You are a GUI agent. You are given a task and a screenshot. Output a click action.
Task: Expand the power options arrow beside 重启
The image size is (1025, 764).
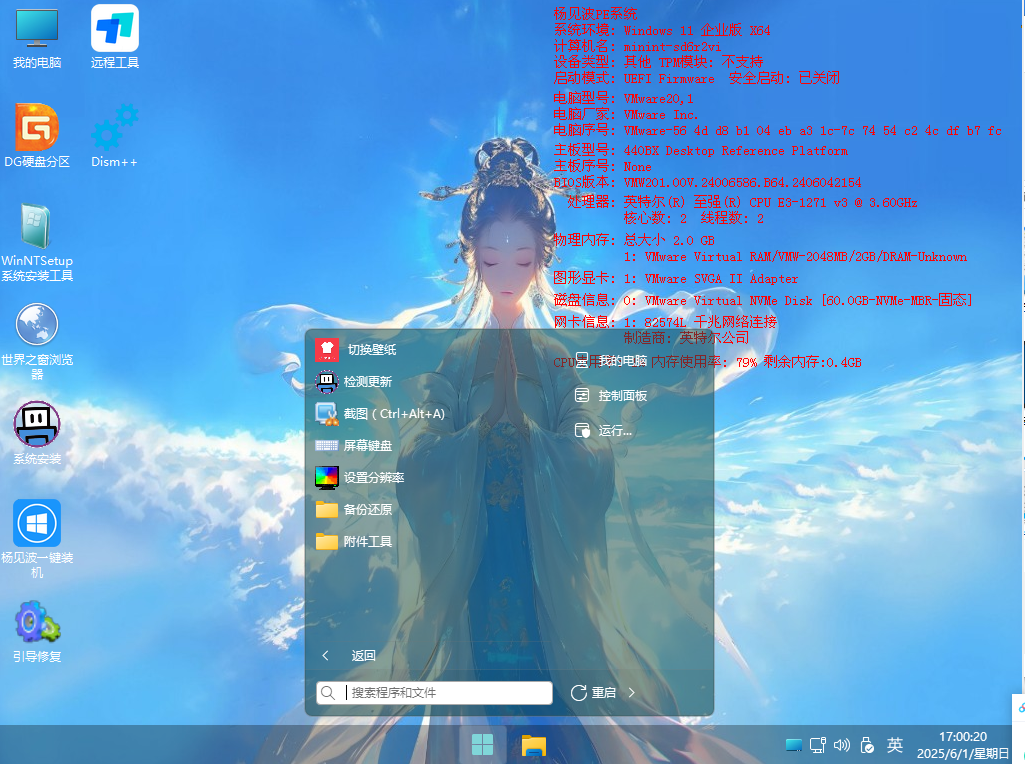point(632,693)
